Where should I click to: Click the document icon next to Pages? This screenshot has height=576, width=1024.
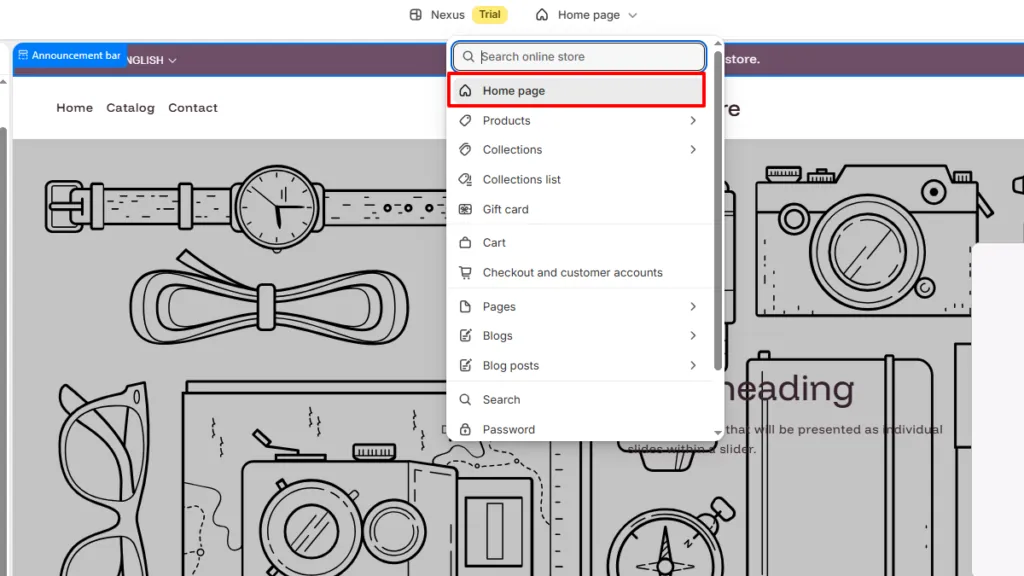(465, 306)
